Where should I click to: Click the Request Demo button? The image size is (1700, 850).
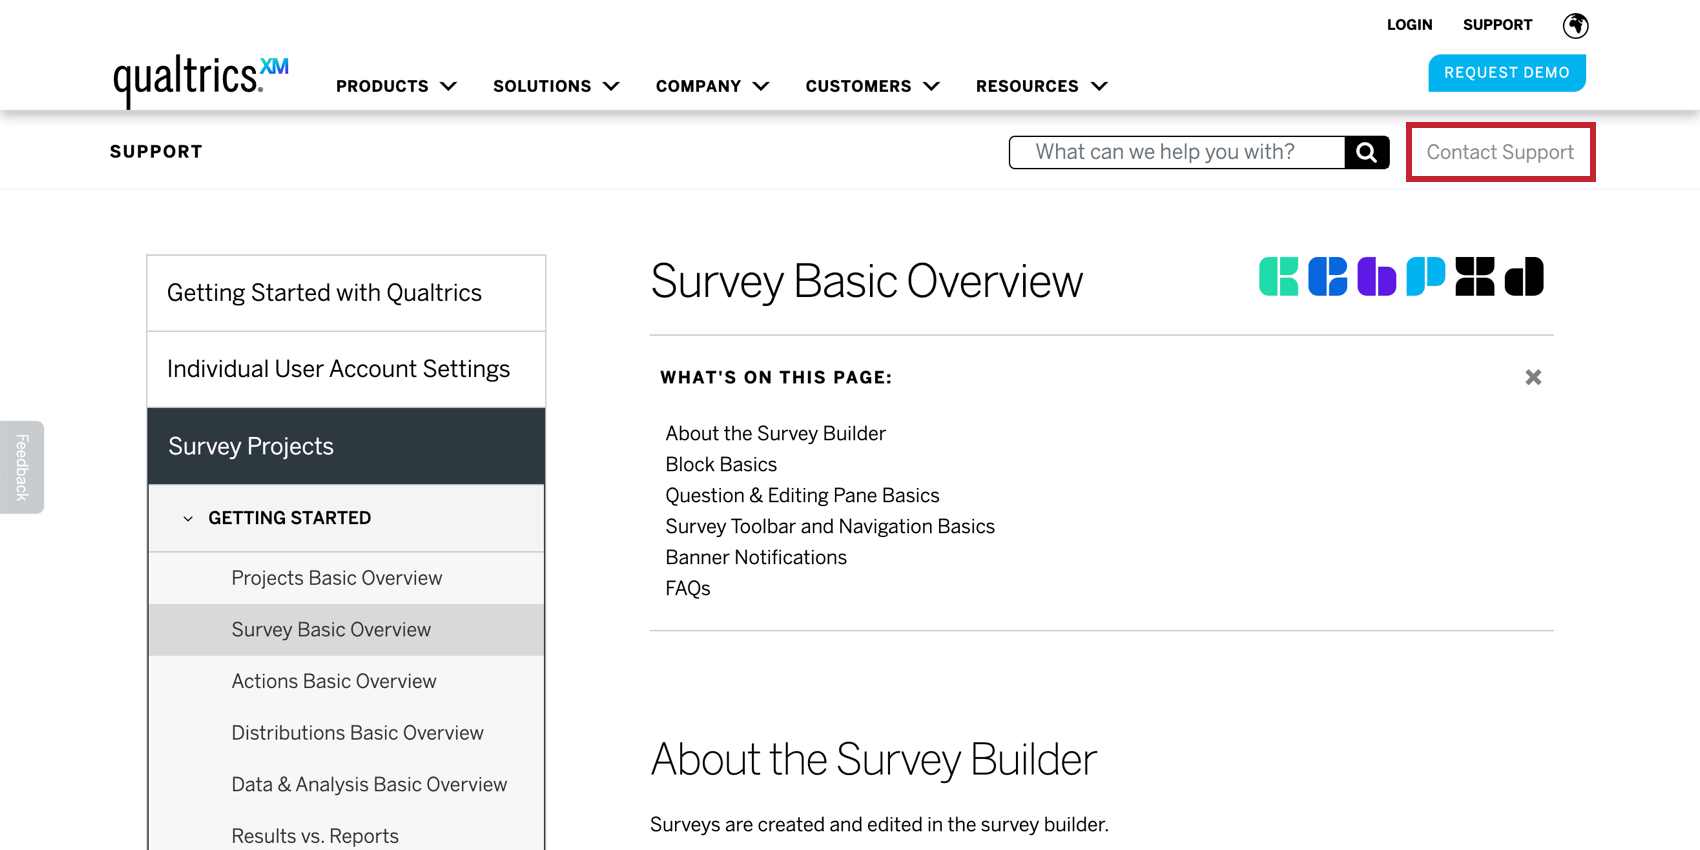pyautogui.click(x=1506, y=73)
